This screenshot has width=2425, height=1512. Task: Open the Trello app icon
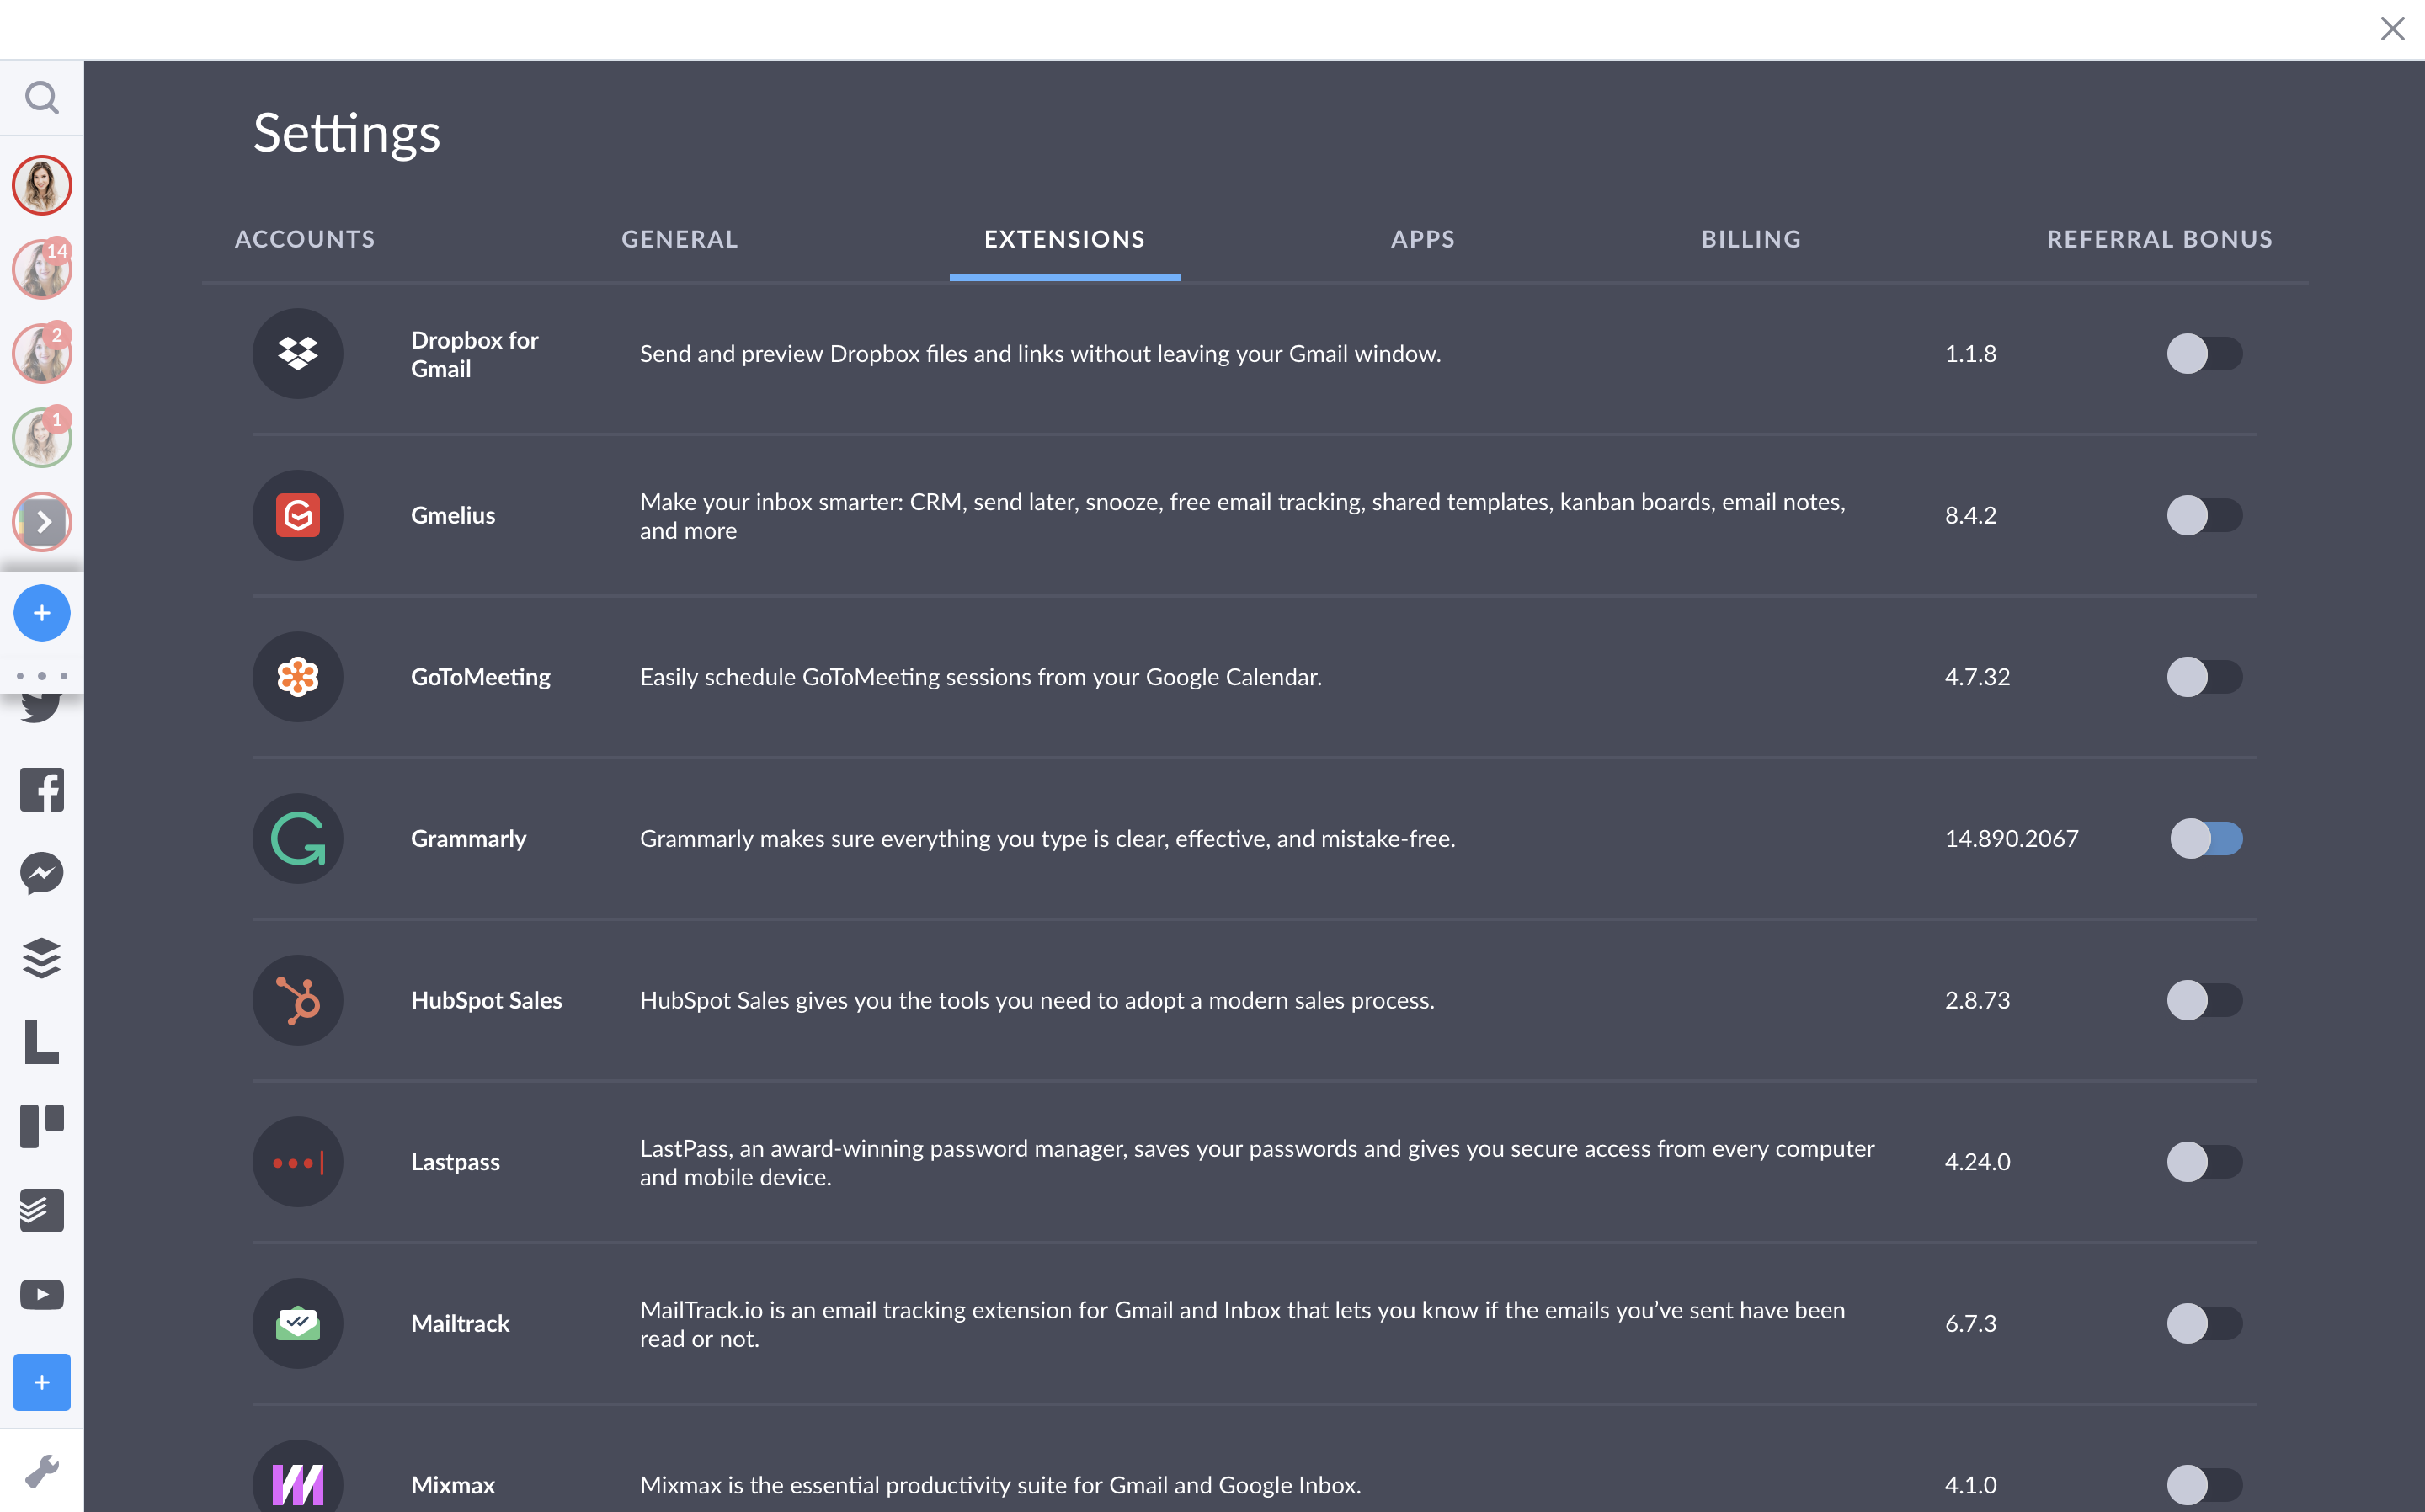[41, 1126]
